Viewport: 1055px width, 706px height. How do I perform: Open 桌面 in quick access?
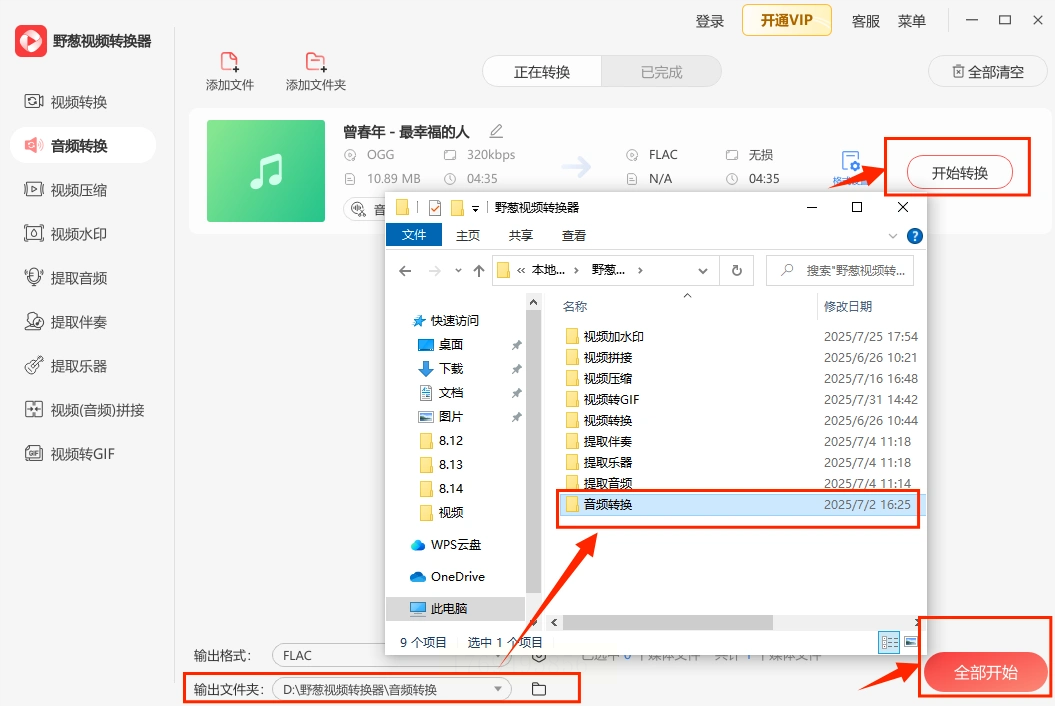pyautogui.click(x=441, y=345)
